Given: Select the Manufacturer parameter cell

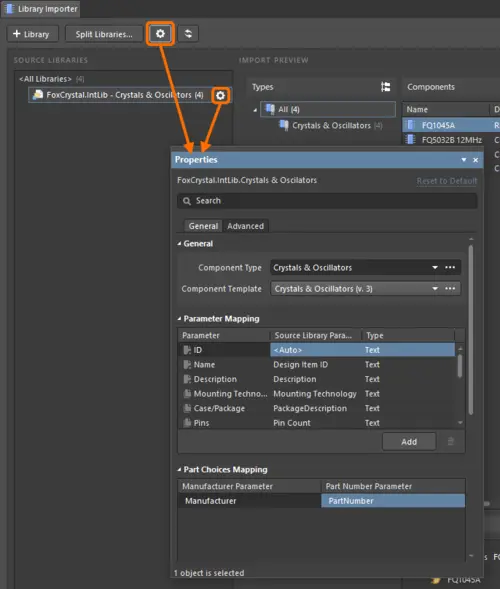Looking at the screenshot, I should point(249,501).
